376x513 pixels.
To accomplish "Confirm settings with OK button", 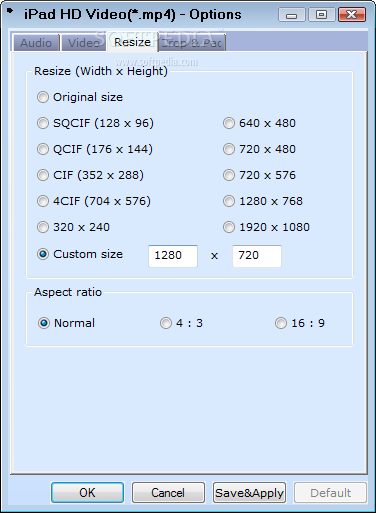I will 87,492.
